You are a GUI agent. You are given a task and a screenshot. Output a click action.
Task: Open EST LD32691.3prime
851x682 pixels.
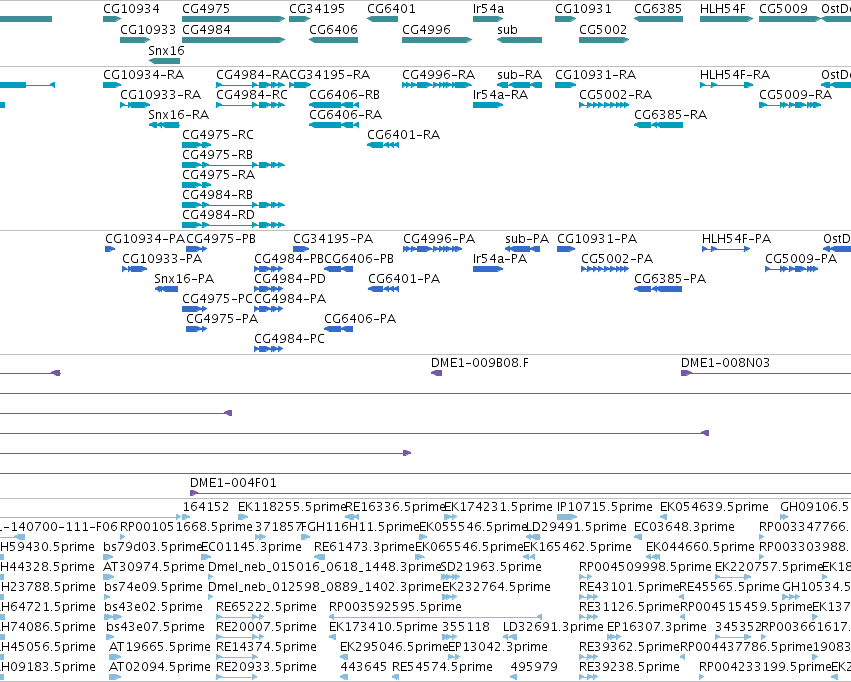(x=553, y=627)
